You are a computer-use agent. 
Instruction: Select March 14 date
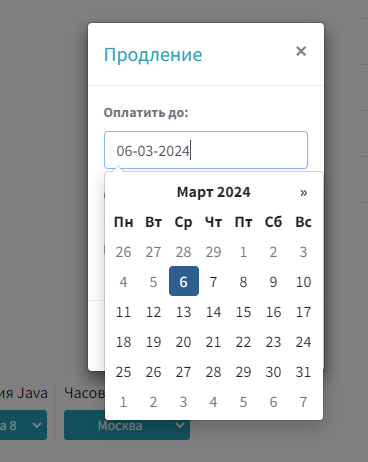213,312
